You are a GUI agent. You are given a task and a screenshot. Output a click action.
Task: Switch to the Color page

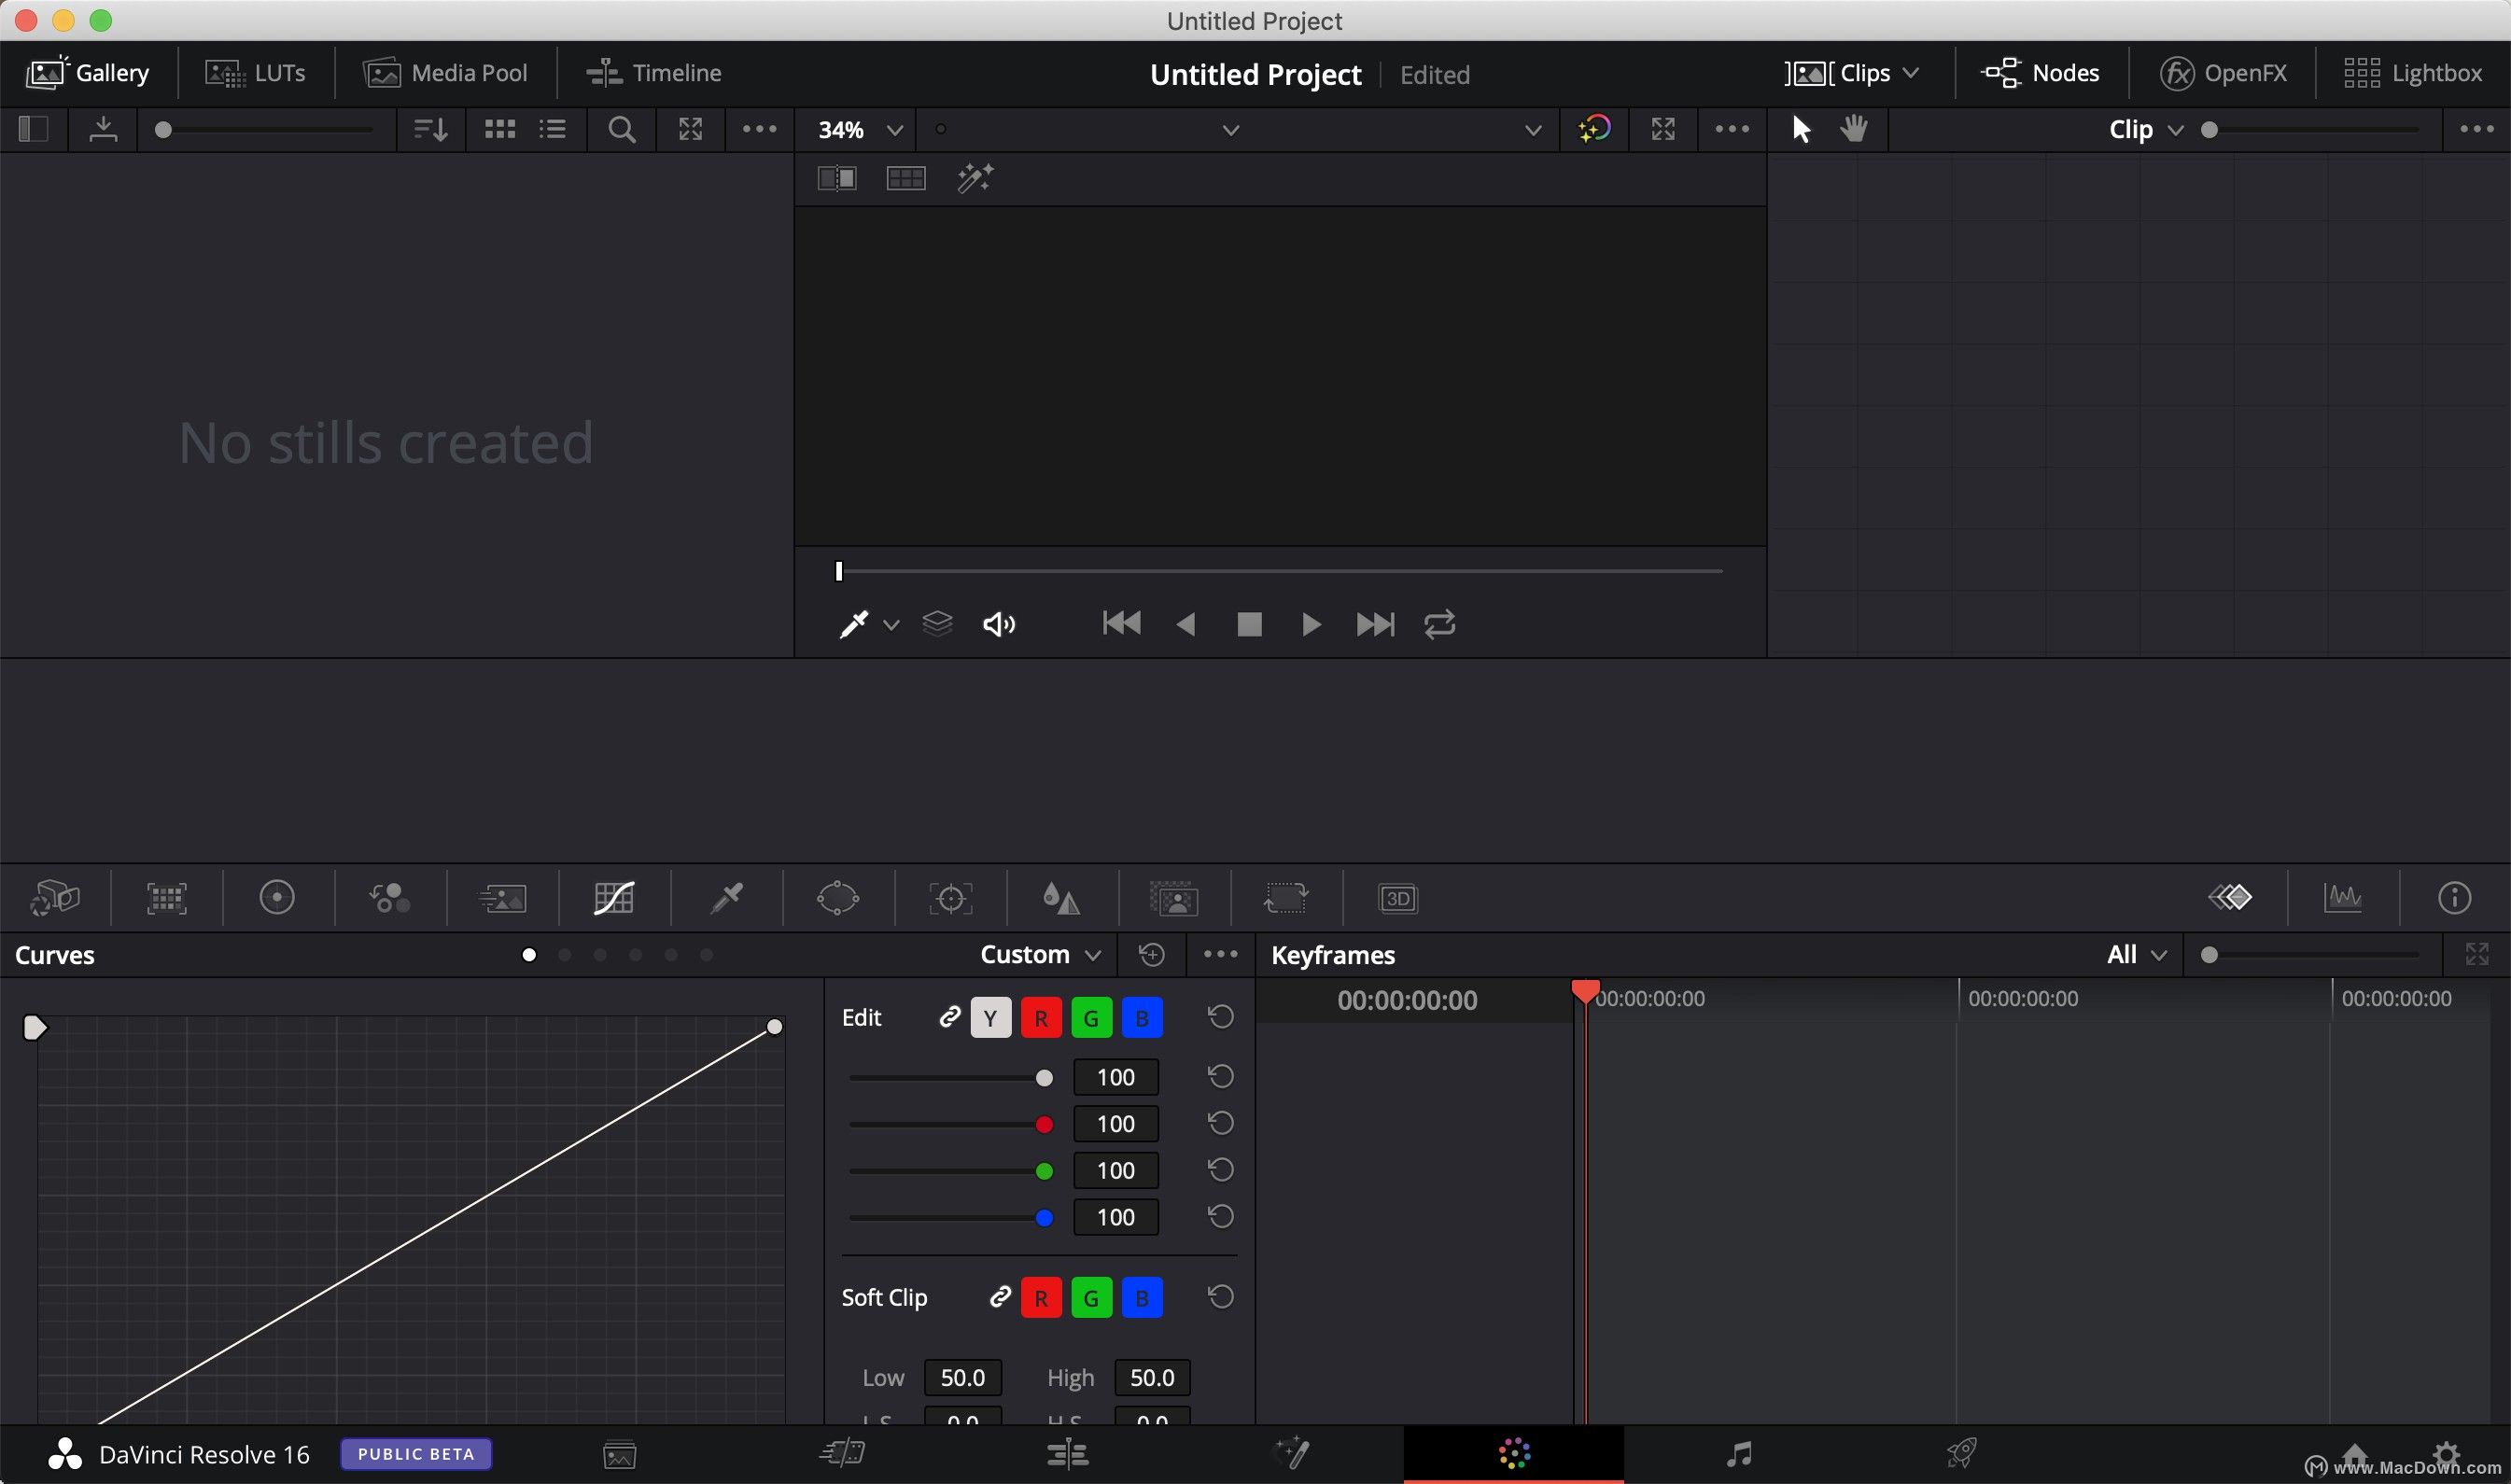click(1514, 1453)
